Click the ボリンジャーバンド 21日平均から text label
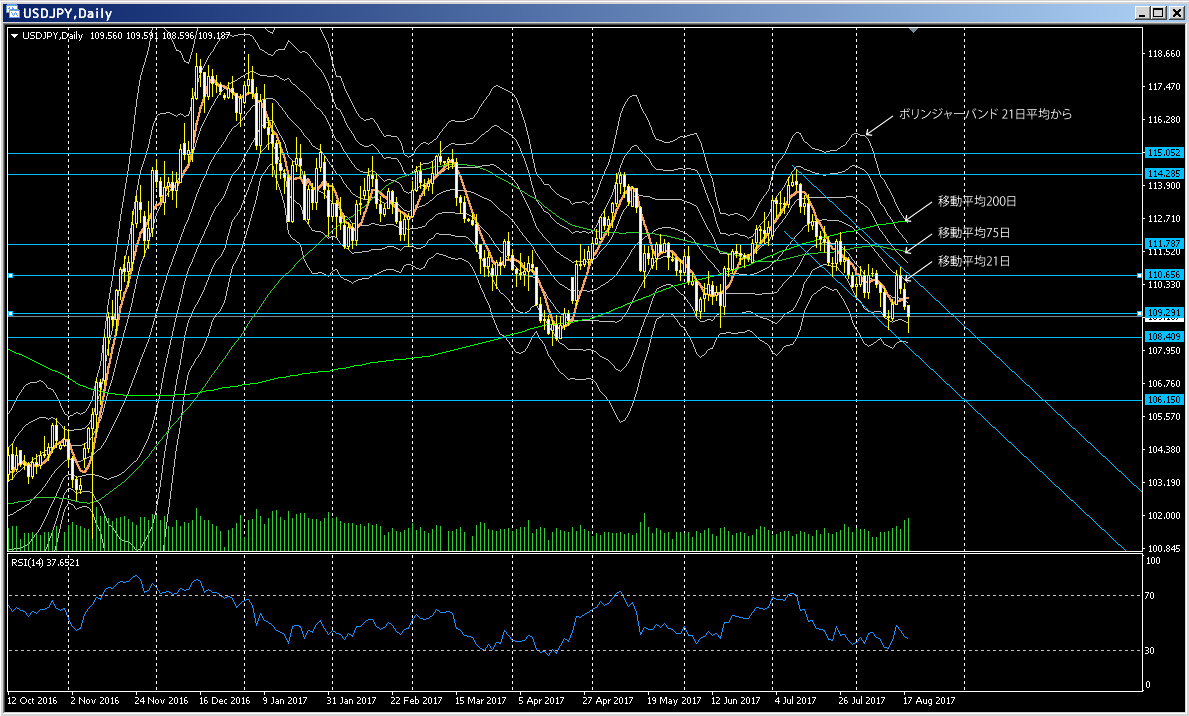Image resolution: width=1189 pixels, height=716 pixels. click(x=985, y=115)
